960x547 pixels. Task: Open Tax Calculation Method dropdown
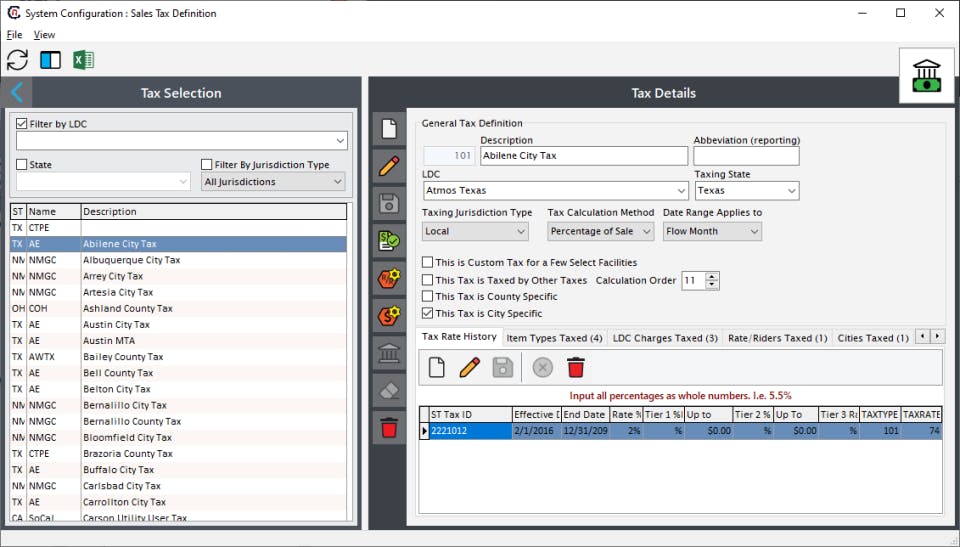(x=600, y=231)
